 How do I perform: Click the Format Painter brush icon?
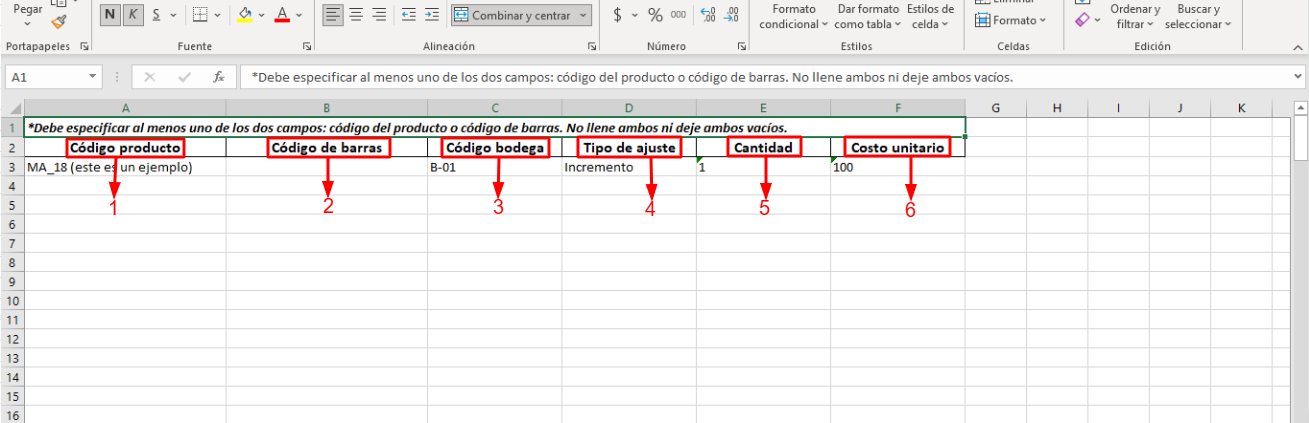coord(59,22)
